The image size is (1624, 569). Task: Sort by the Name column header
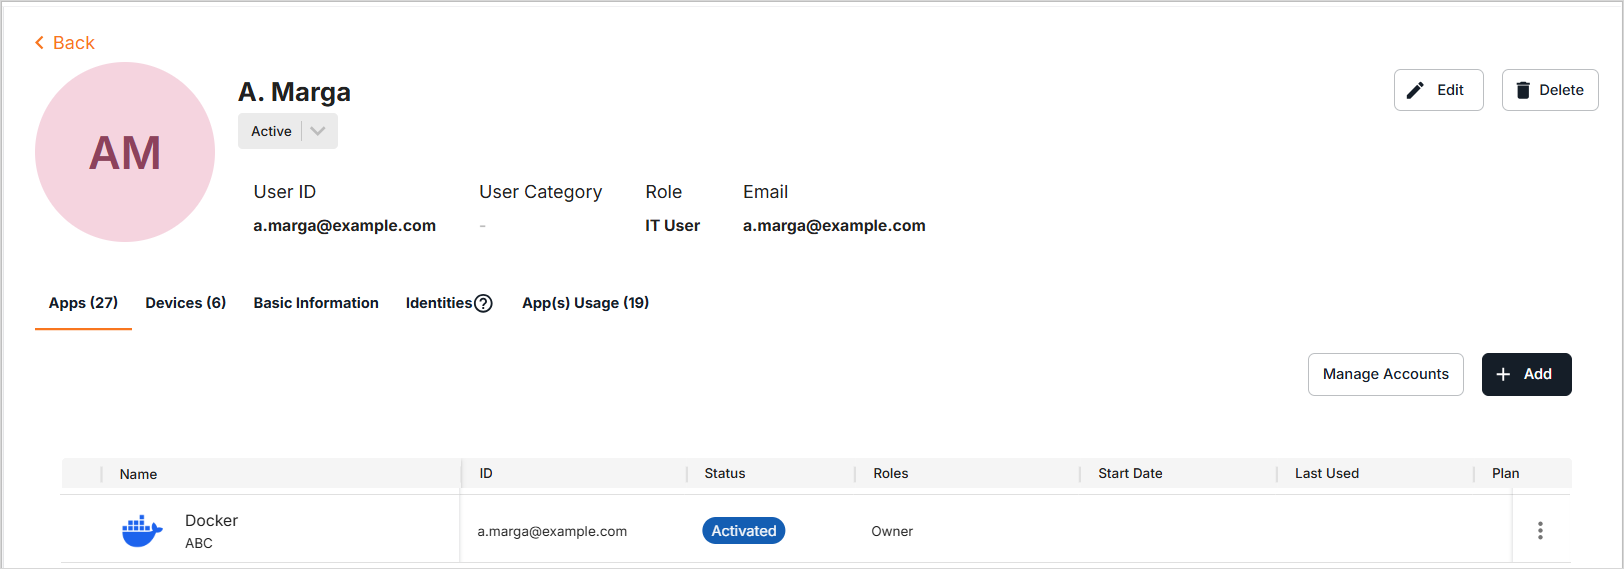pos(138,474)
